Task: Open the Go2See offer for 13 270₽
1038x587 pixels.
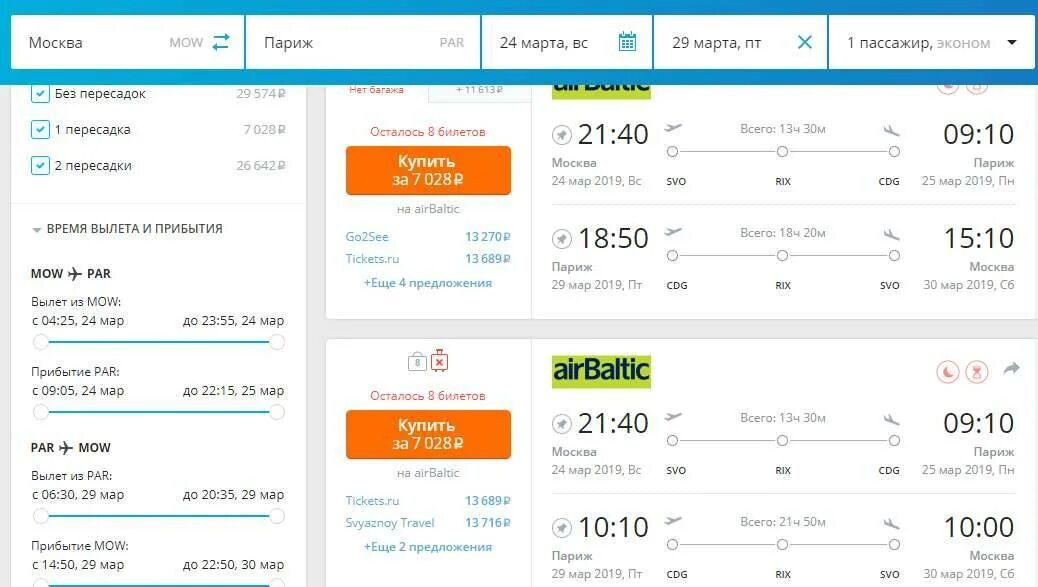Action: click(x=428, y=236)
